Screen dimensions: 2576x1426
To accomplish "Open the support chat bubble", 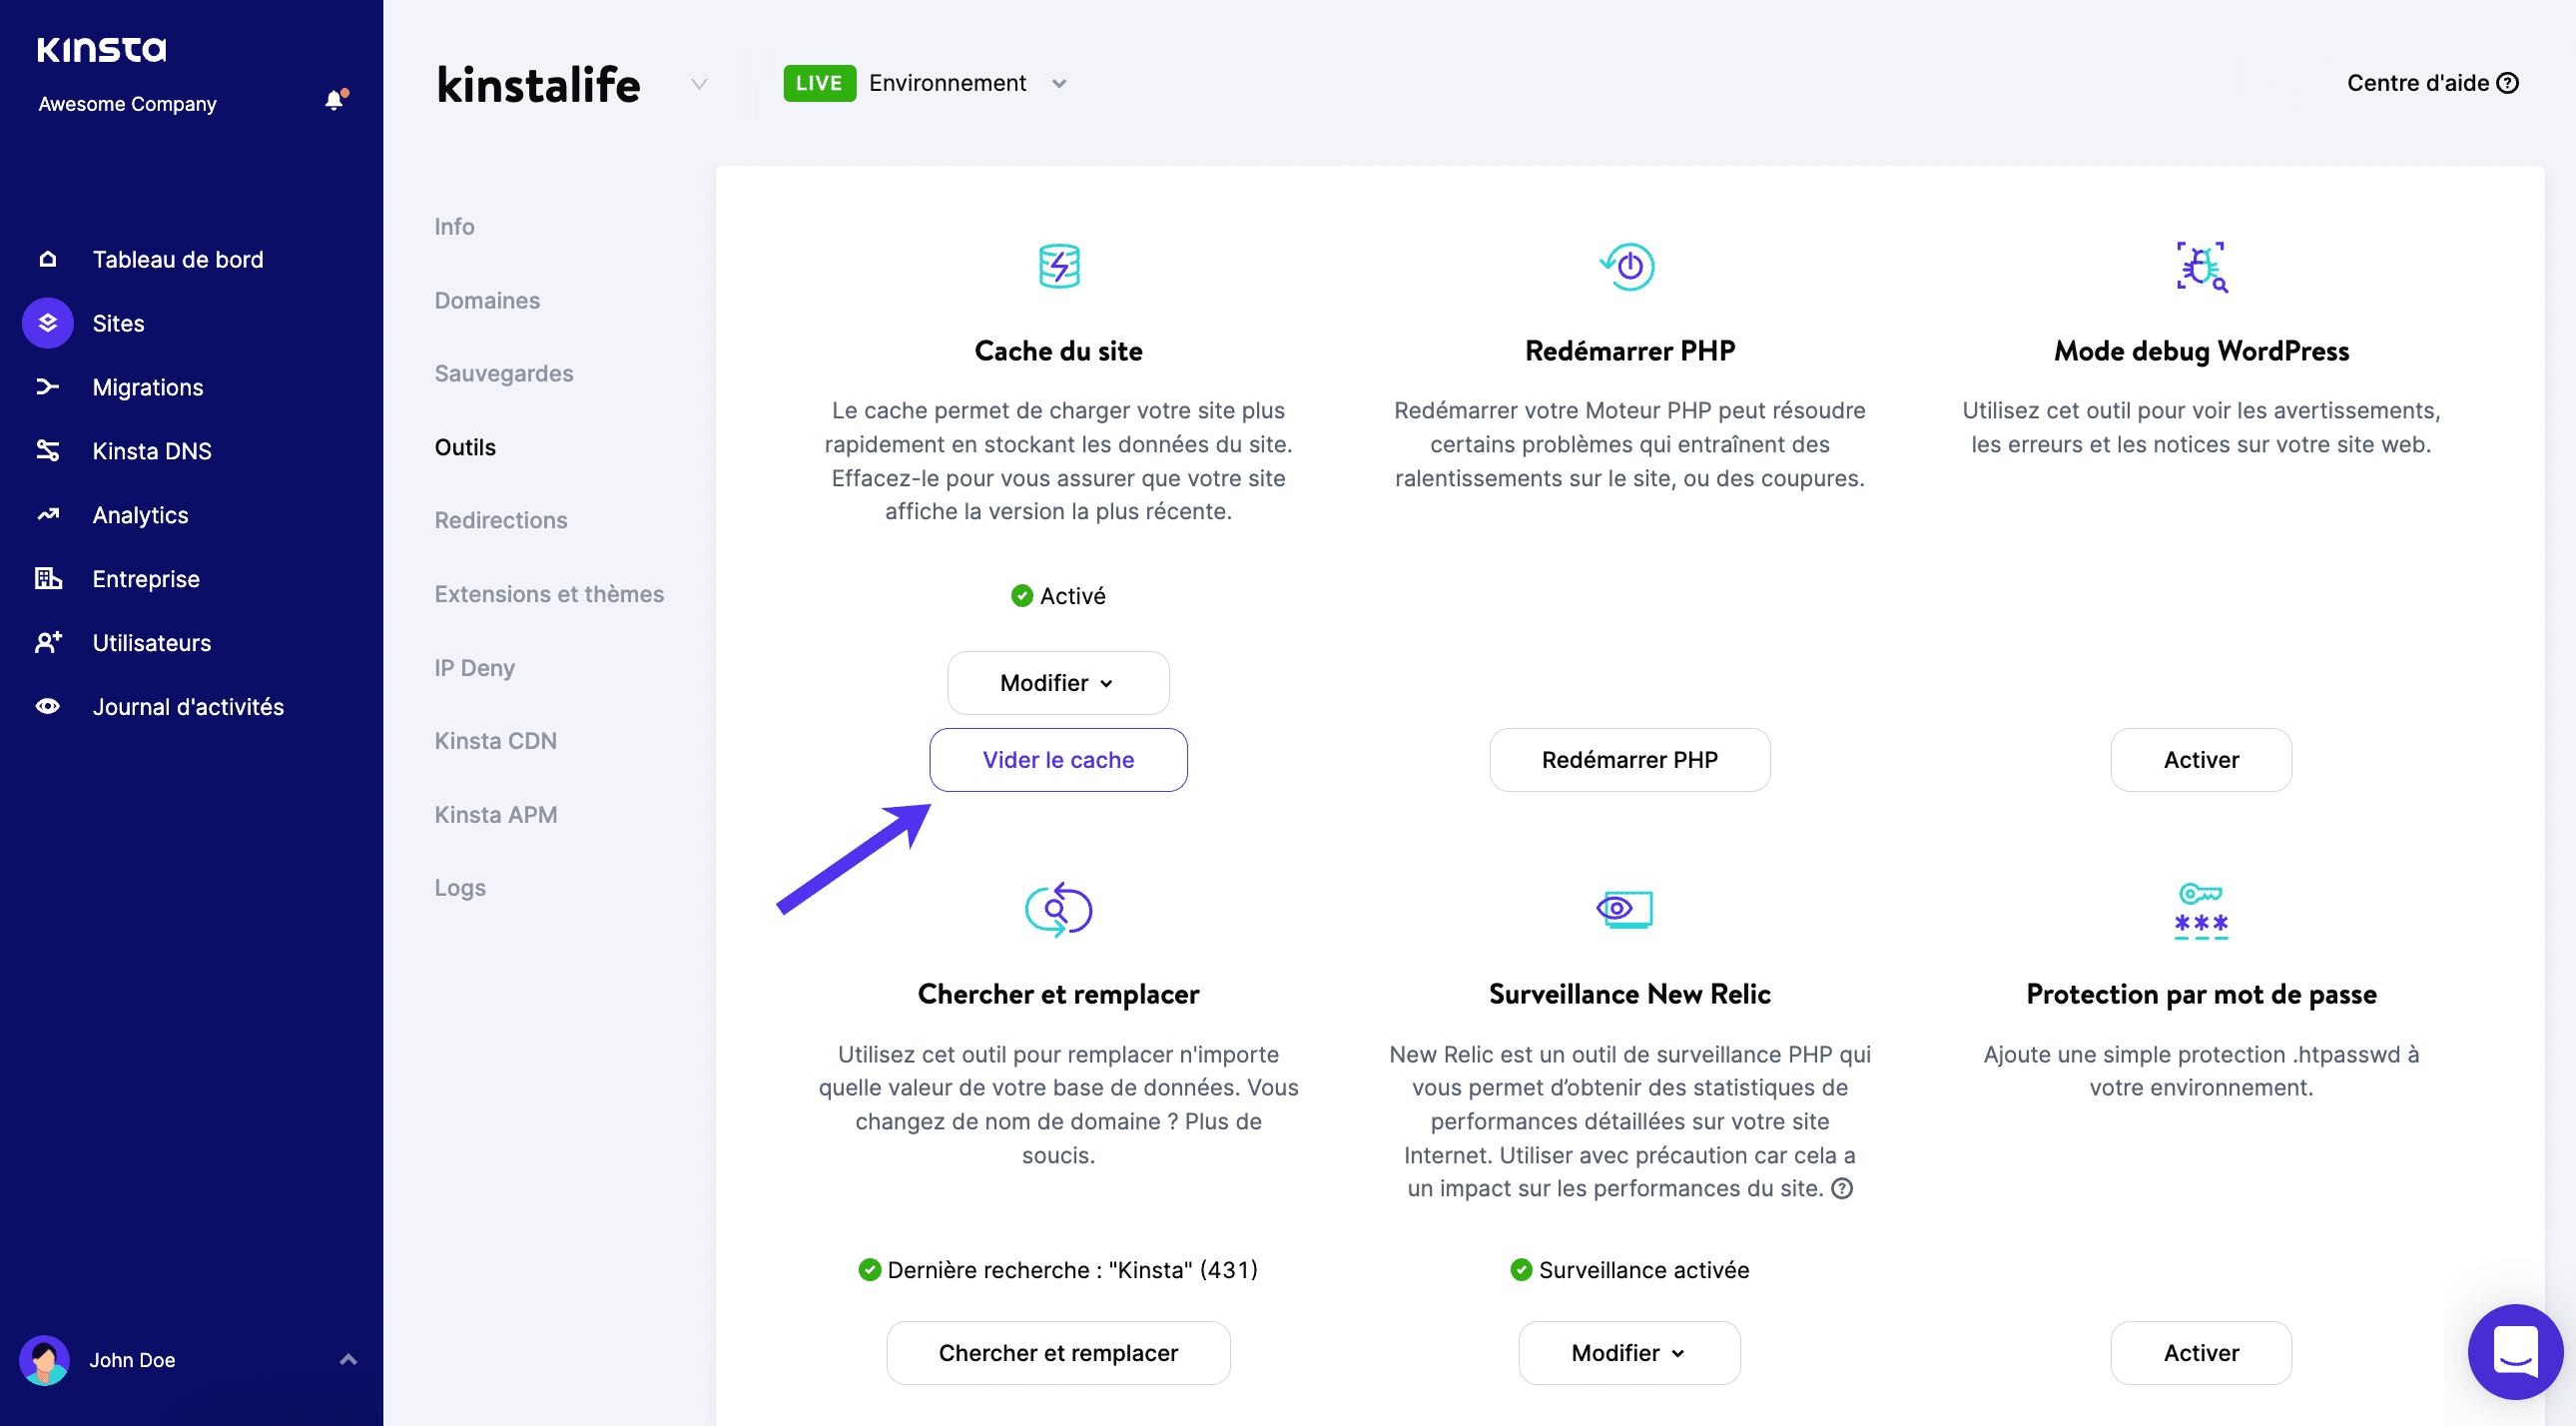I will (x=2516, y=1352).
